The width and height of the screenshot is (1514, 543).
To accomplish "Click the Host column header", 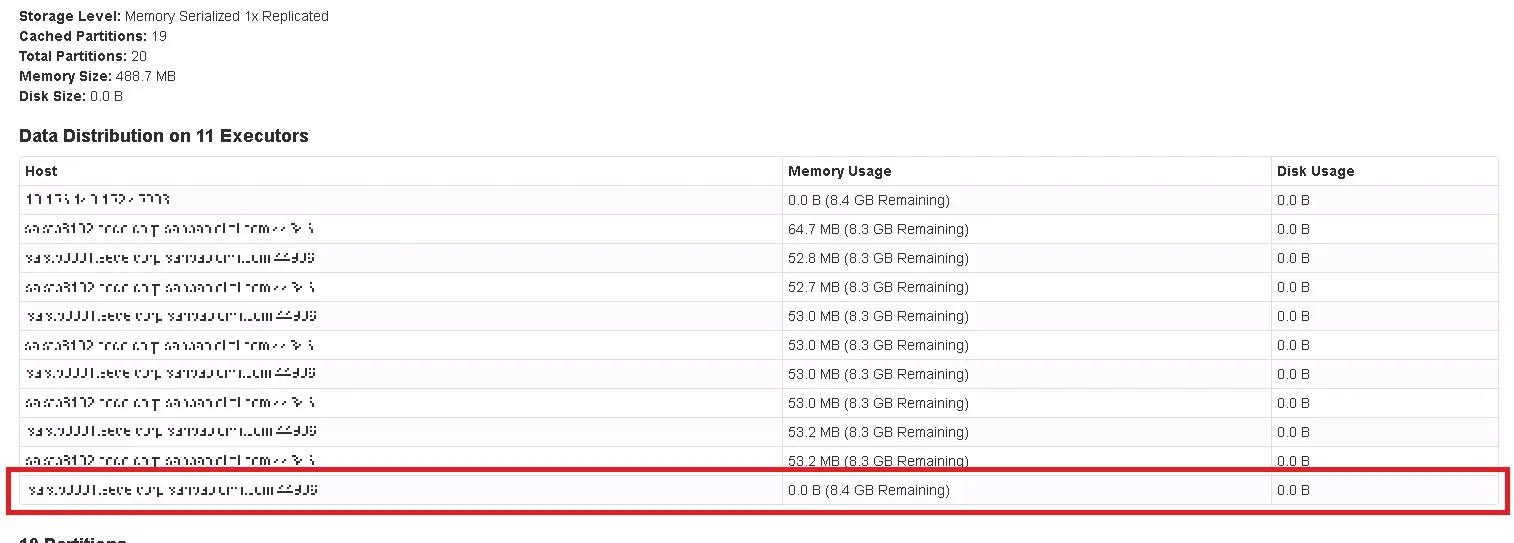I will [x=42, y=171].
